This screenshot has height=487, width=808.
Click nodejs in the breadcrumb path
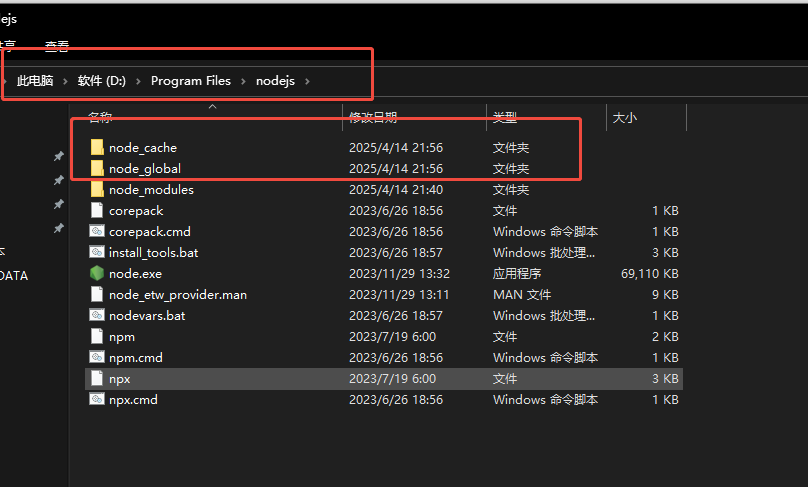pos(275,81)
